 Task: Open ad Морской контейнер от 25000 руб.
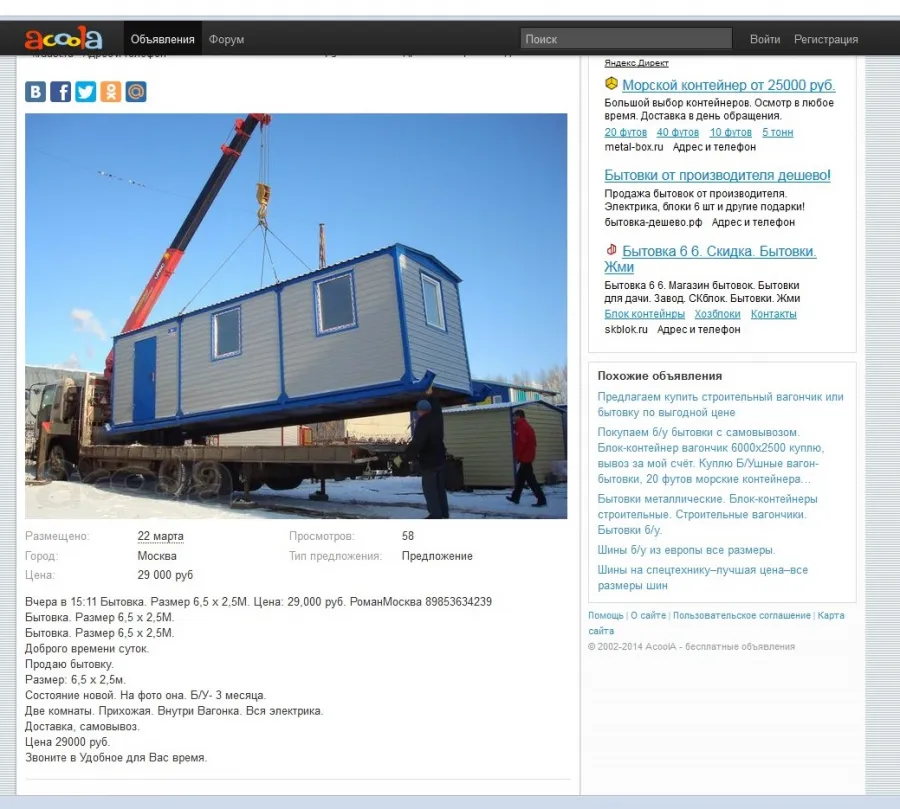click(x=728, y=85)
